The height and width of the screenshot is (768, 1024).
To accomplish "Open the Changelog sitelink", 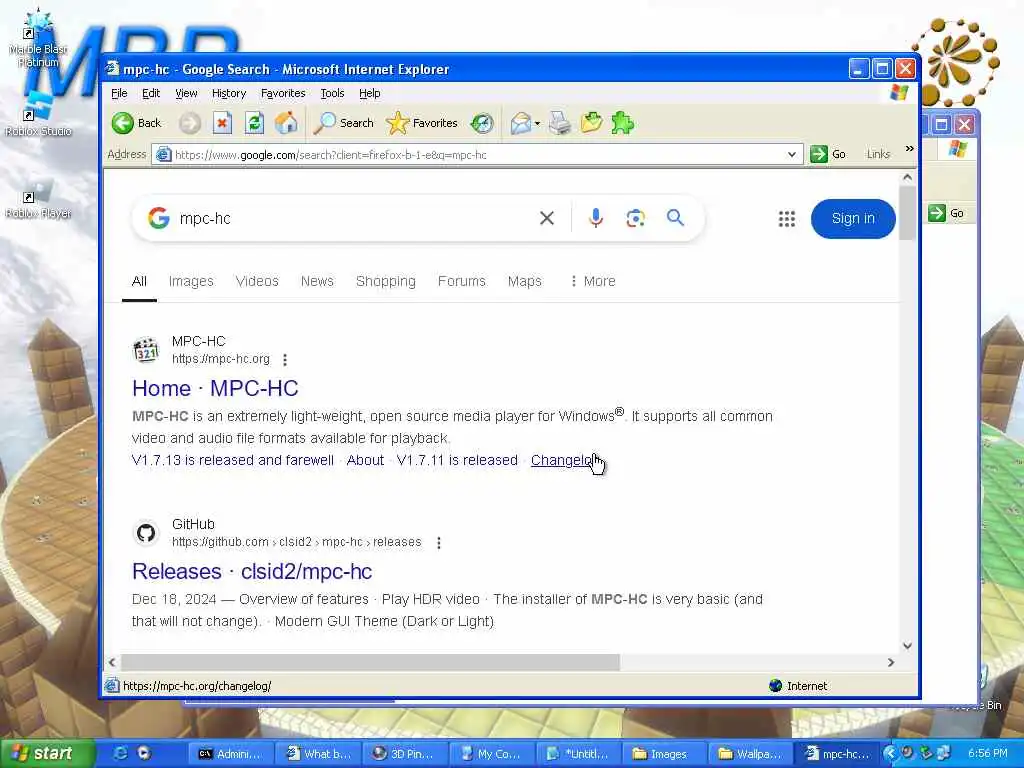I will 563,460.
